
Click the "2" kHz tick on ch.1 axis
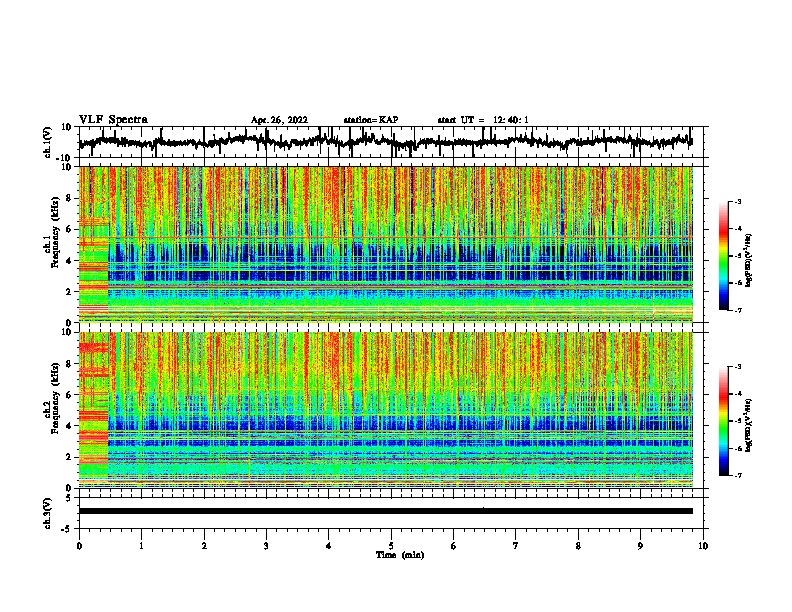(x=70, y=291)
